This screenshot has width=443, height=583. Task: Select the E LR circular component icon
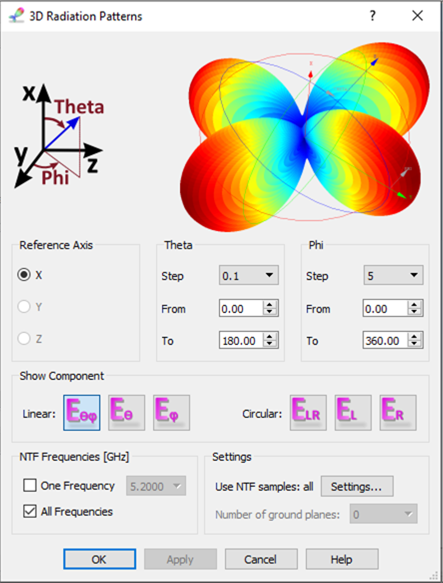point(308,413)
